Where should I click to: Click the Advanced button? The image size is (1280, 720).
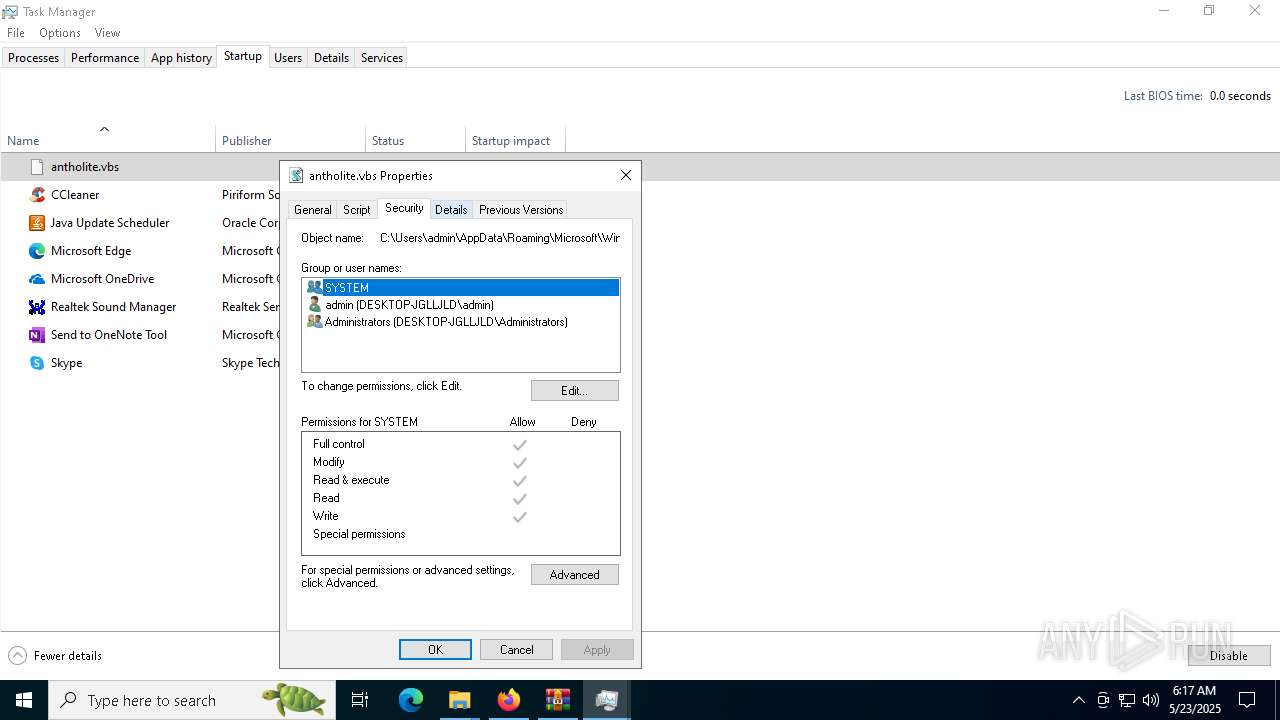tap(575, 575)
